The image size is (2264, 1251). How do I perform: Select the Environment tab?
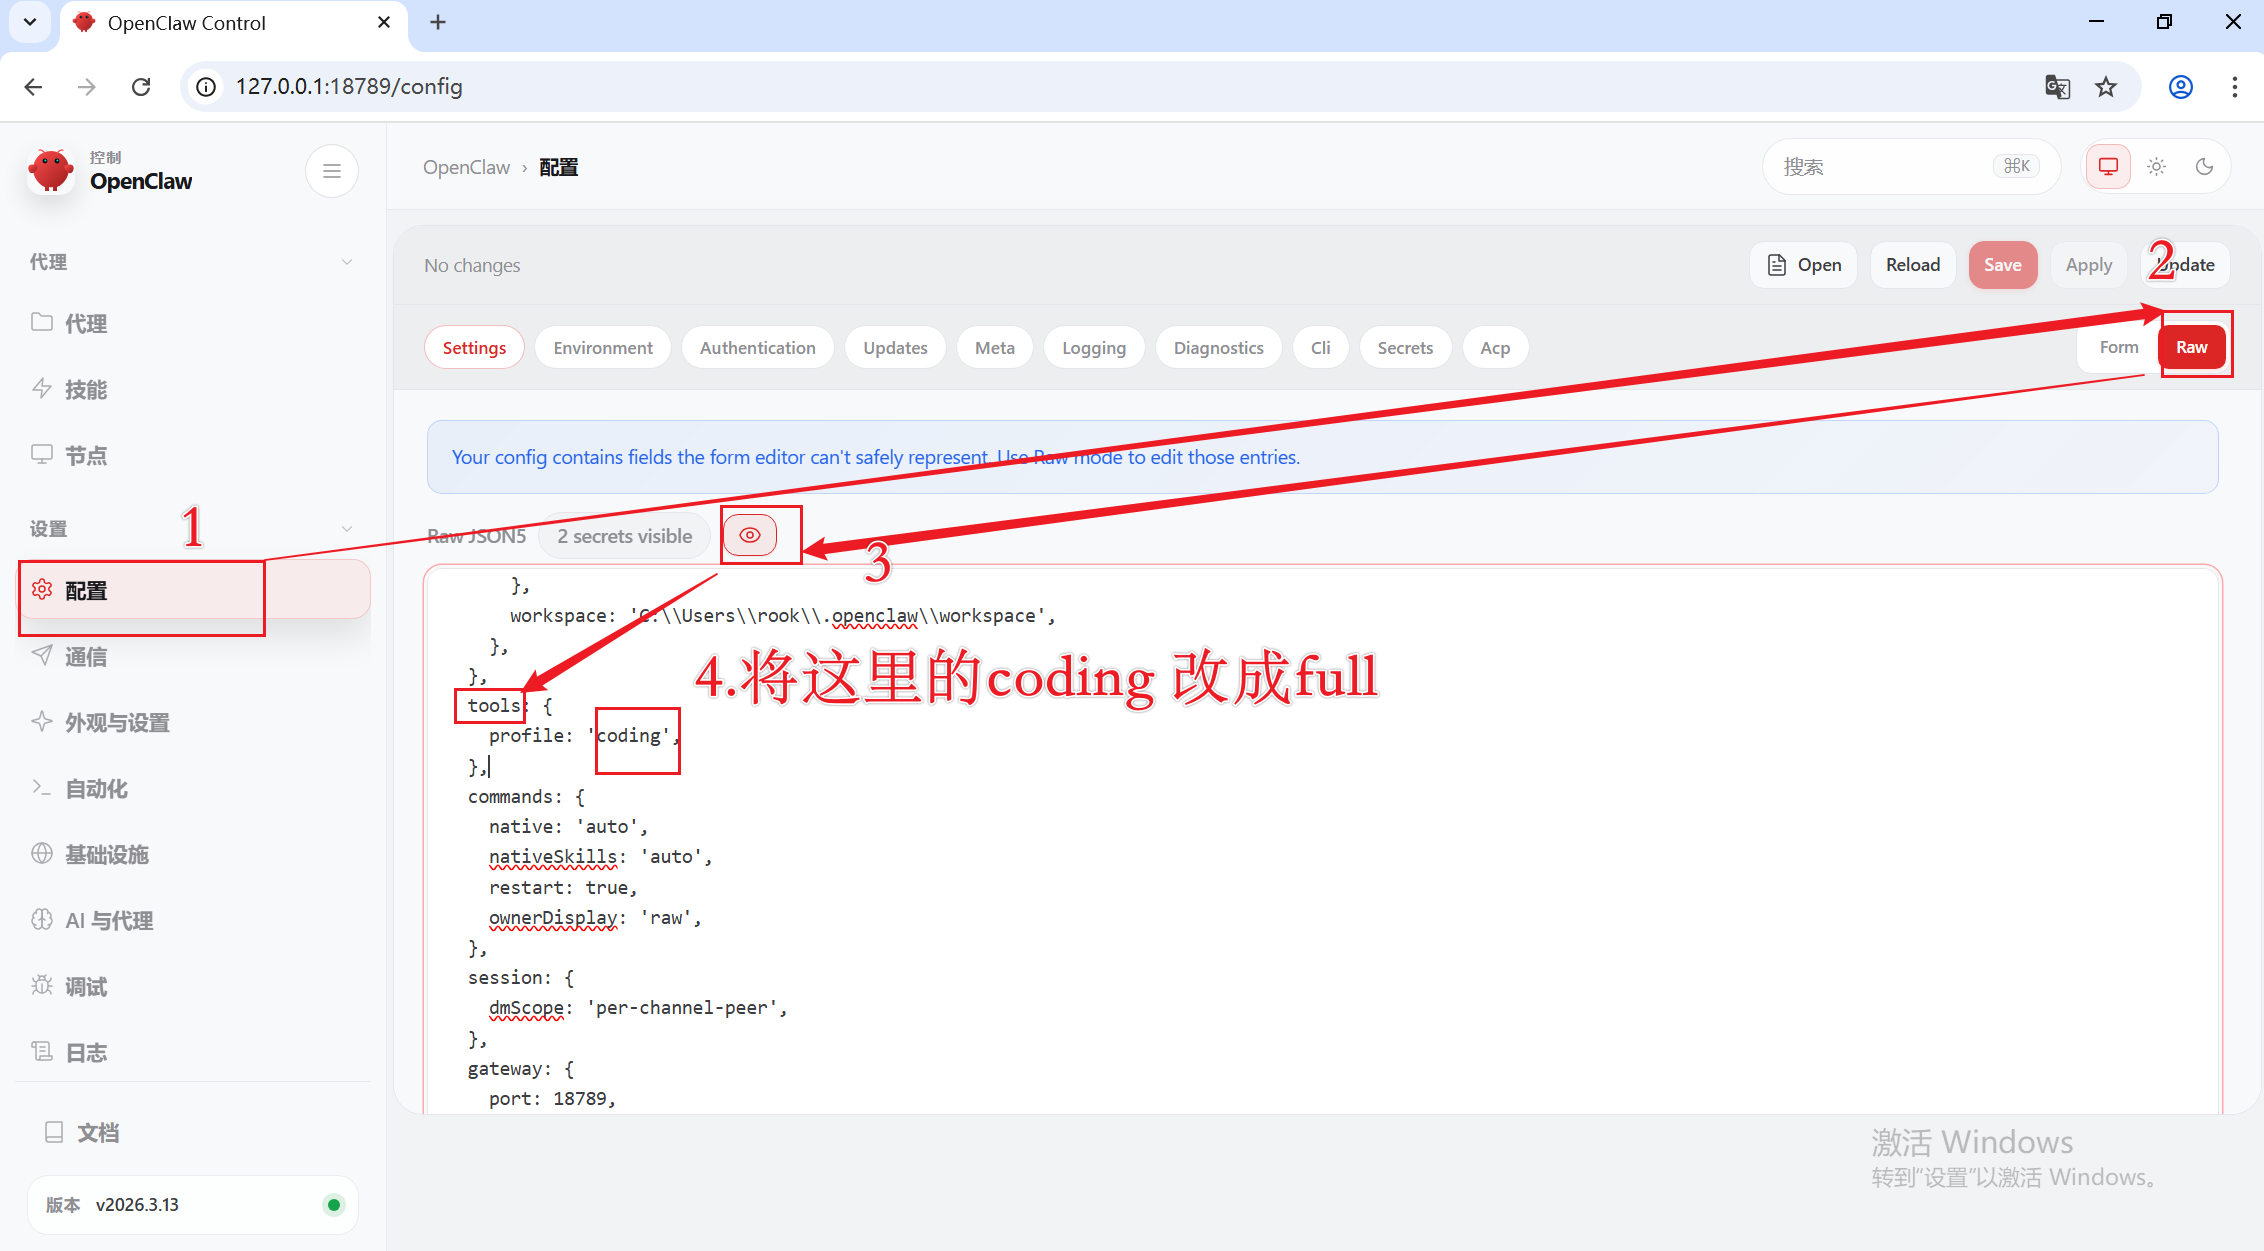pyautogui.click(x=603, y=347)
